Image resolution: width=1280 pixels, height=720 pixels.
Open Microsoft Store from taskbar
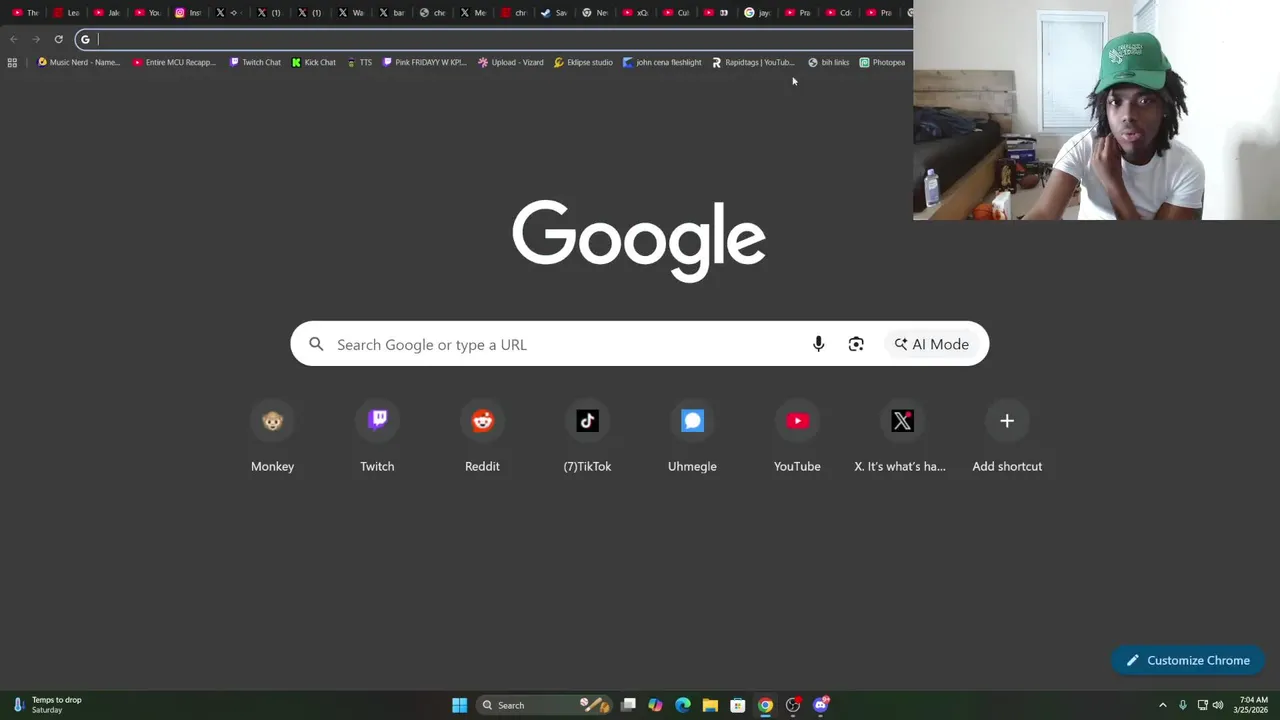(x=738, y=705)
